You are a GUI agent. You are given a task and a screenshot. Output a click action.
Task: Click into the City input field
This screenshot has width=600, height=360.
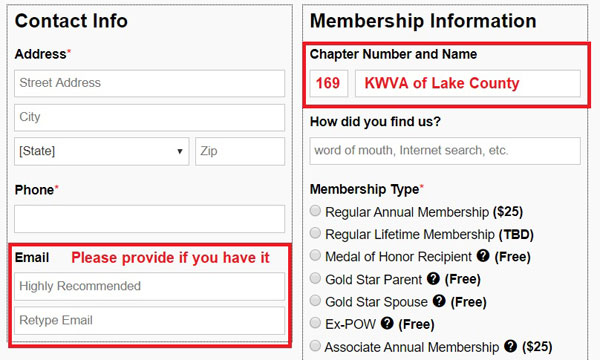tap(150, 117)
